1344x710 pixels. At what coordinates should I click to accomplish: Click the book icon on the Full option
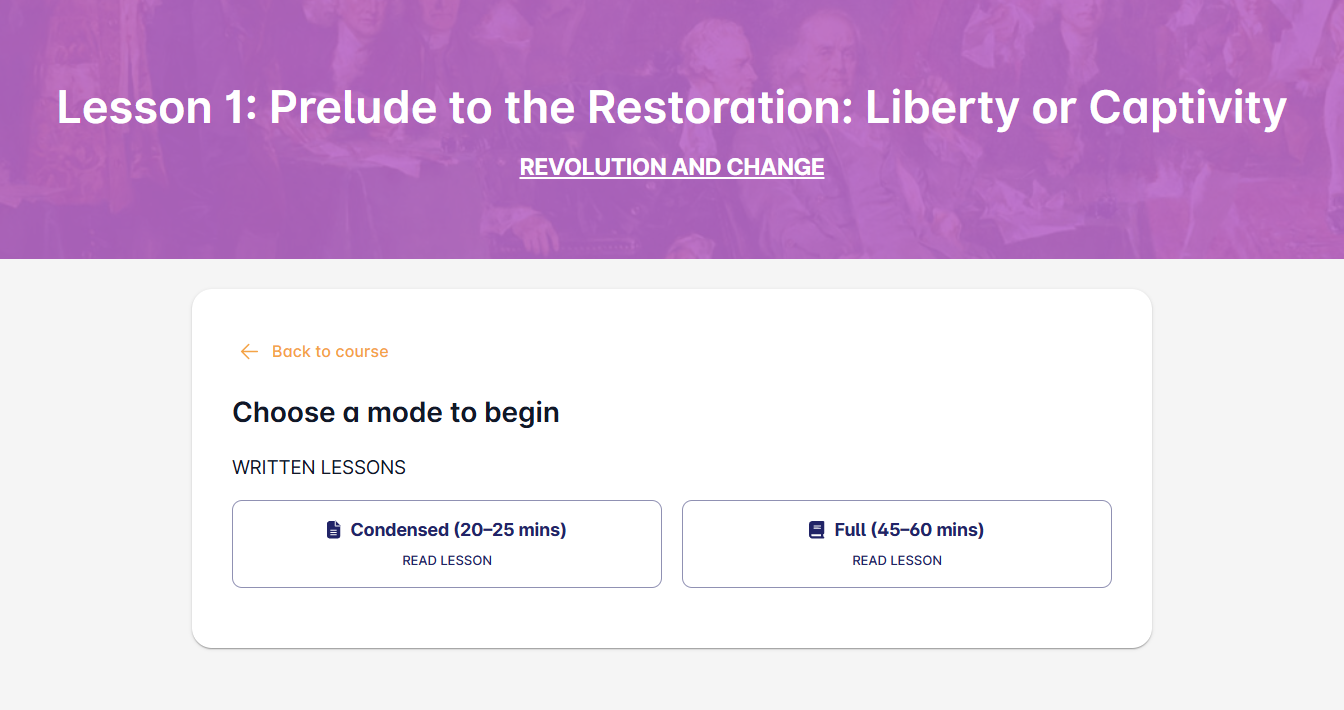817,530
